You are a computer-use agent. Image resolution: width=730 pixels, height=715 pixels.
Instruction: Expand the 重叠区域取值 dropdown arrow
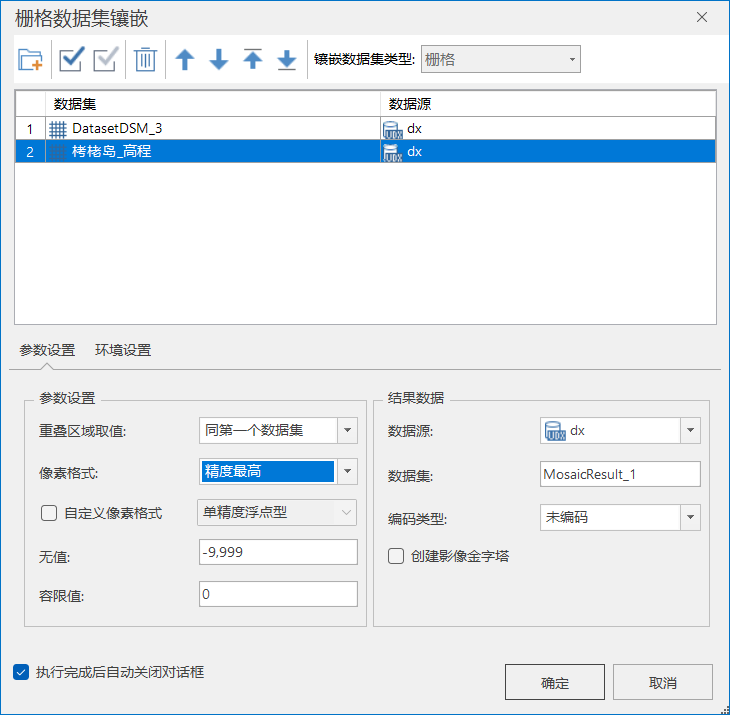pos(347,430)
